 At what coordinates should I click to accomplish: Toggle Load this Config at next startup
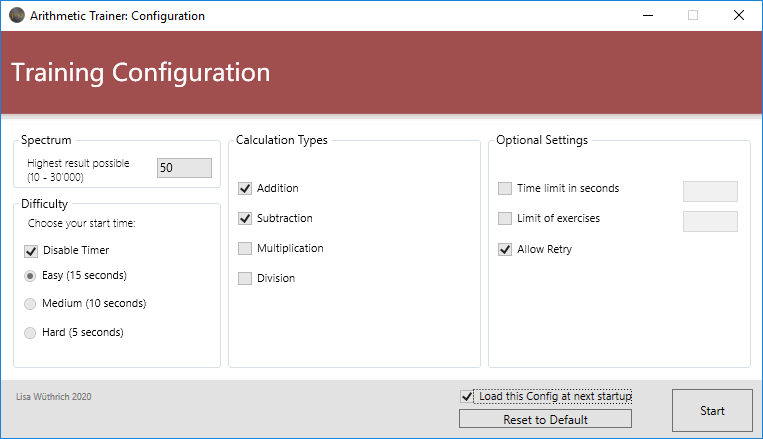[x=467, y=396]
